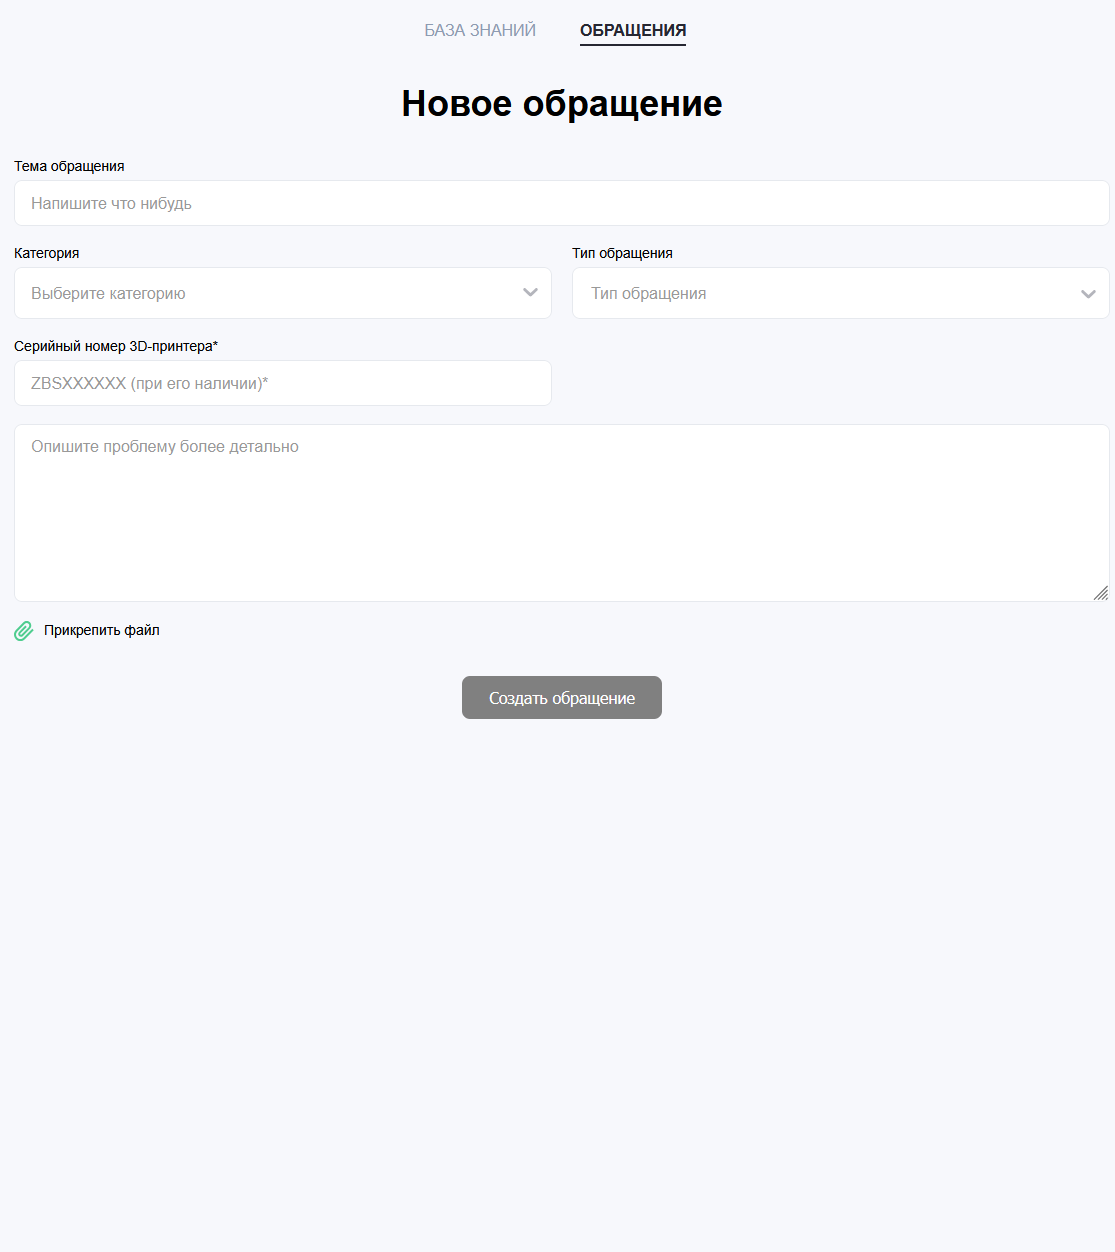Click the Тип обращения label above dropdown
Viewport: 1115px width, 1252px height.
(622, 253)
